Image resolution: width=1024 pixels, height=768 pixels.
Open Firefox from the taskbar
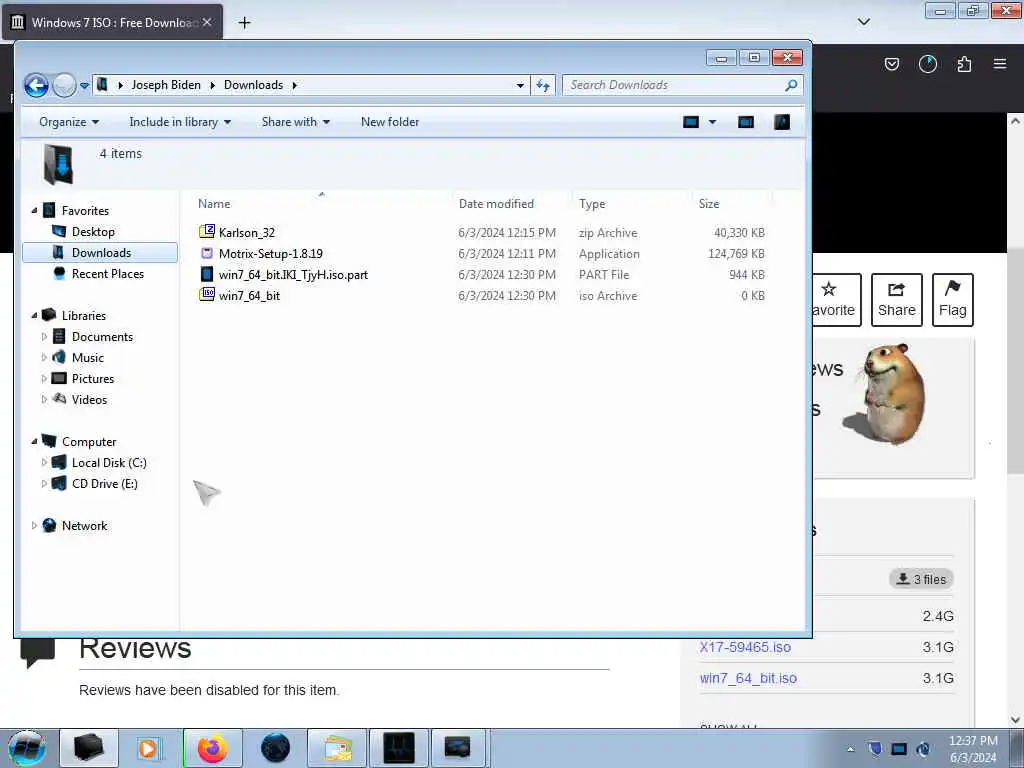coord(212,748)
